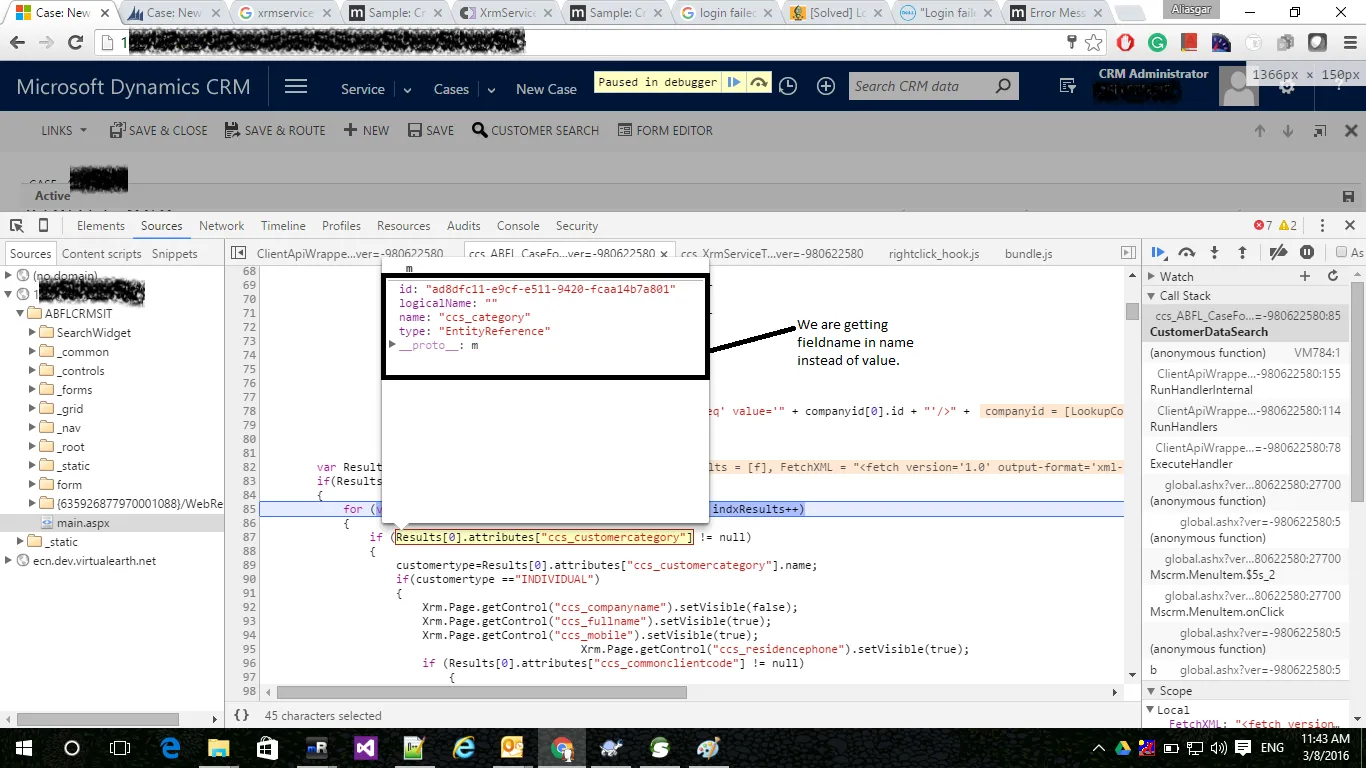Image resolution: width=1366 pixels, height=768 pixels.
Task: Resume from the Paused in debugger overlay
Action: [x=734, y=83]
